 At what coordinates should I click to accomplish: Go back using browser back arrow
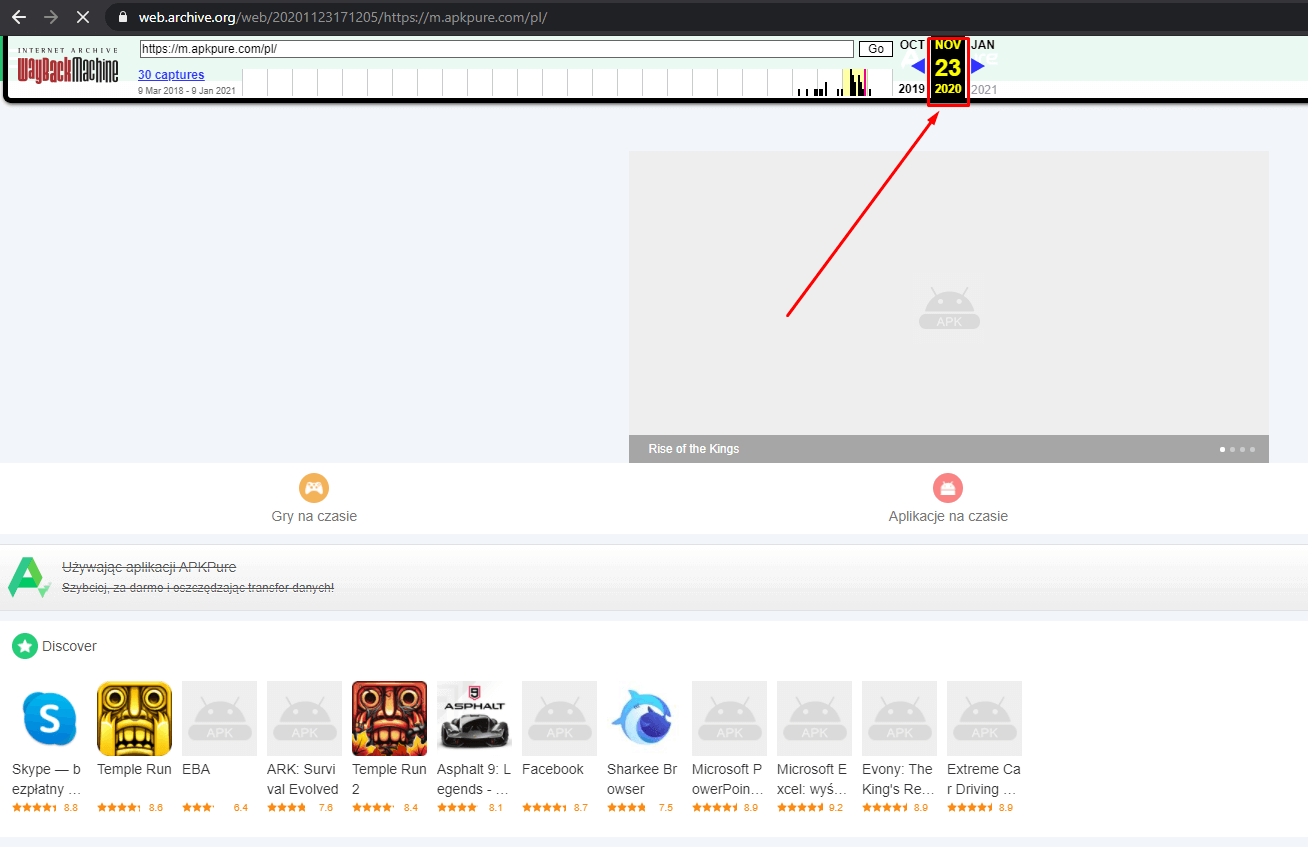coord(18,17)
